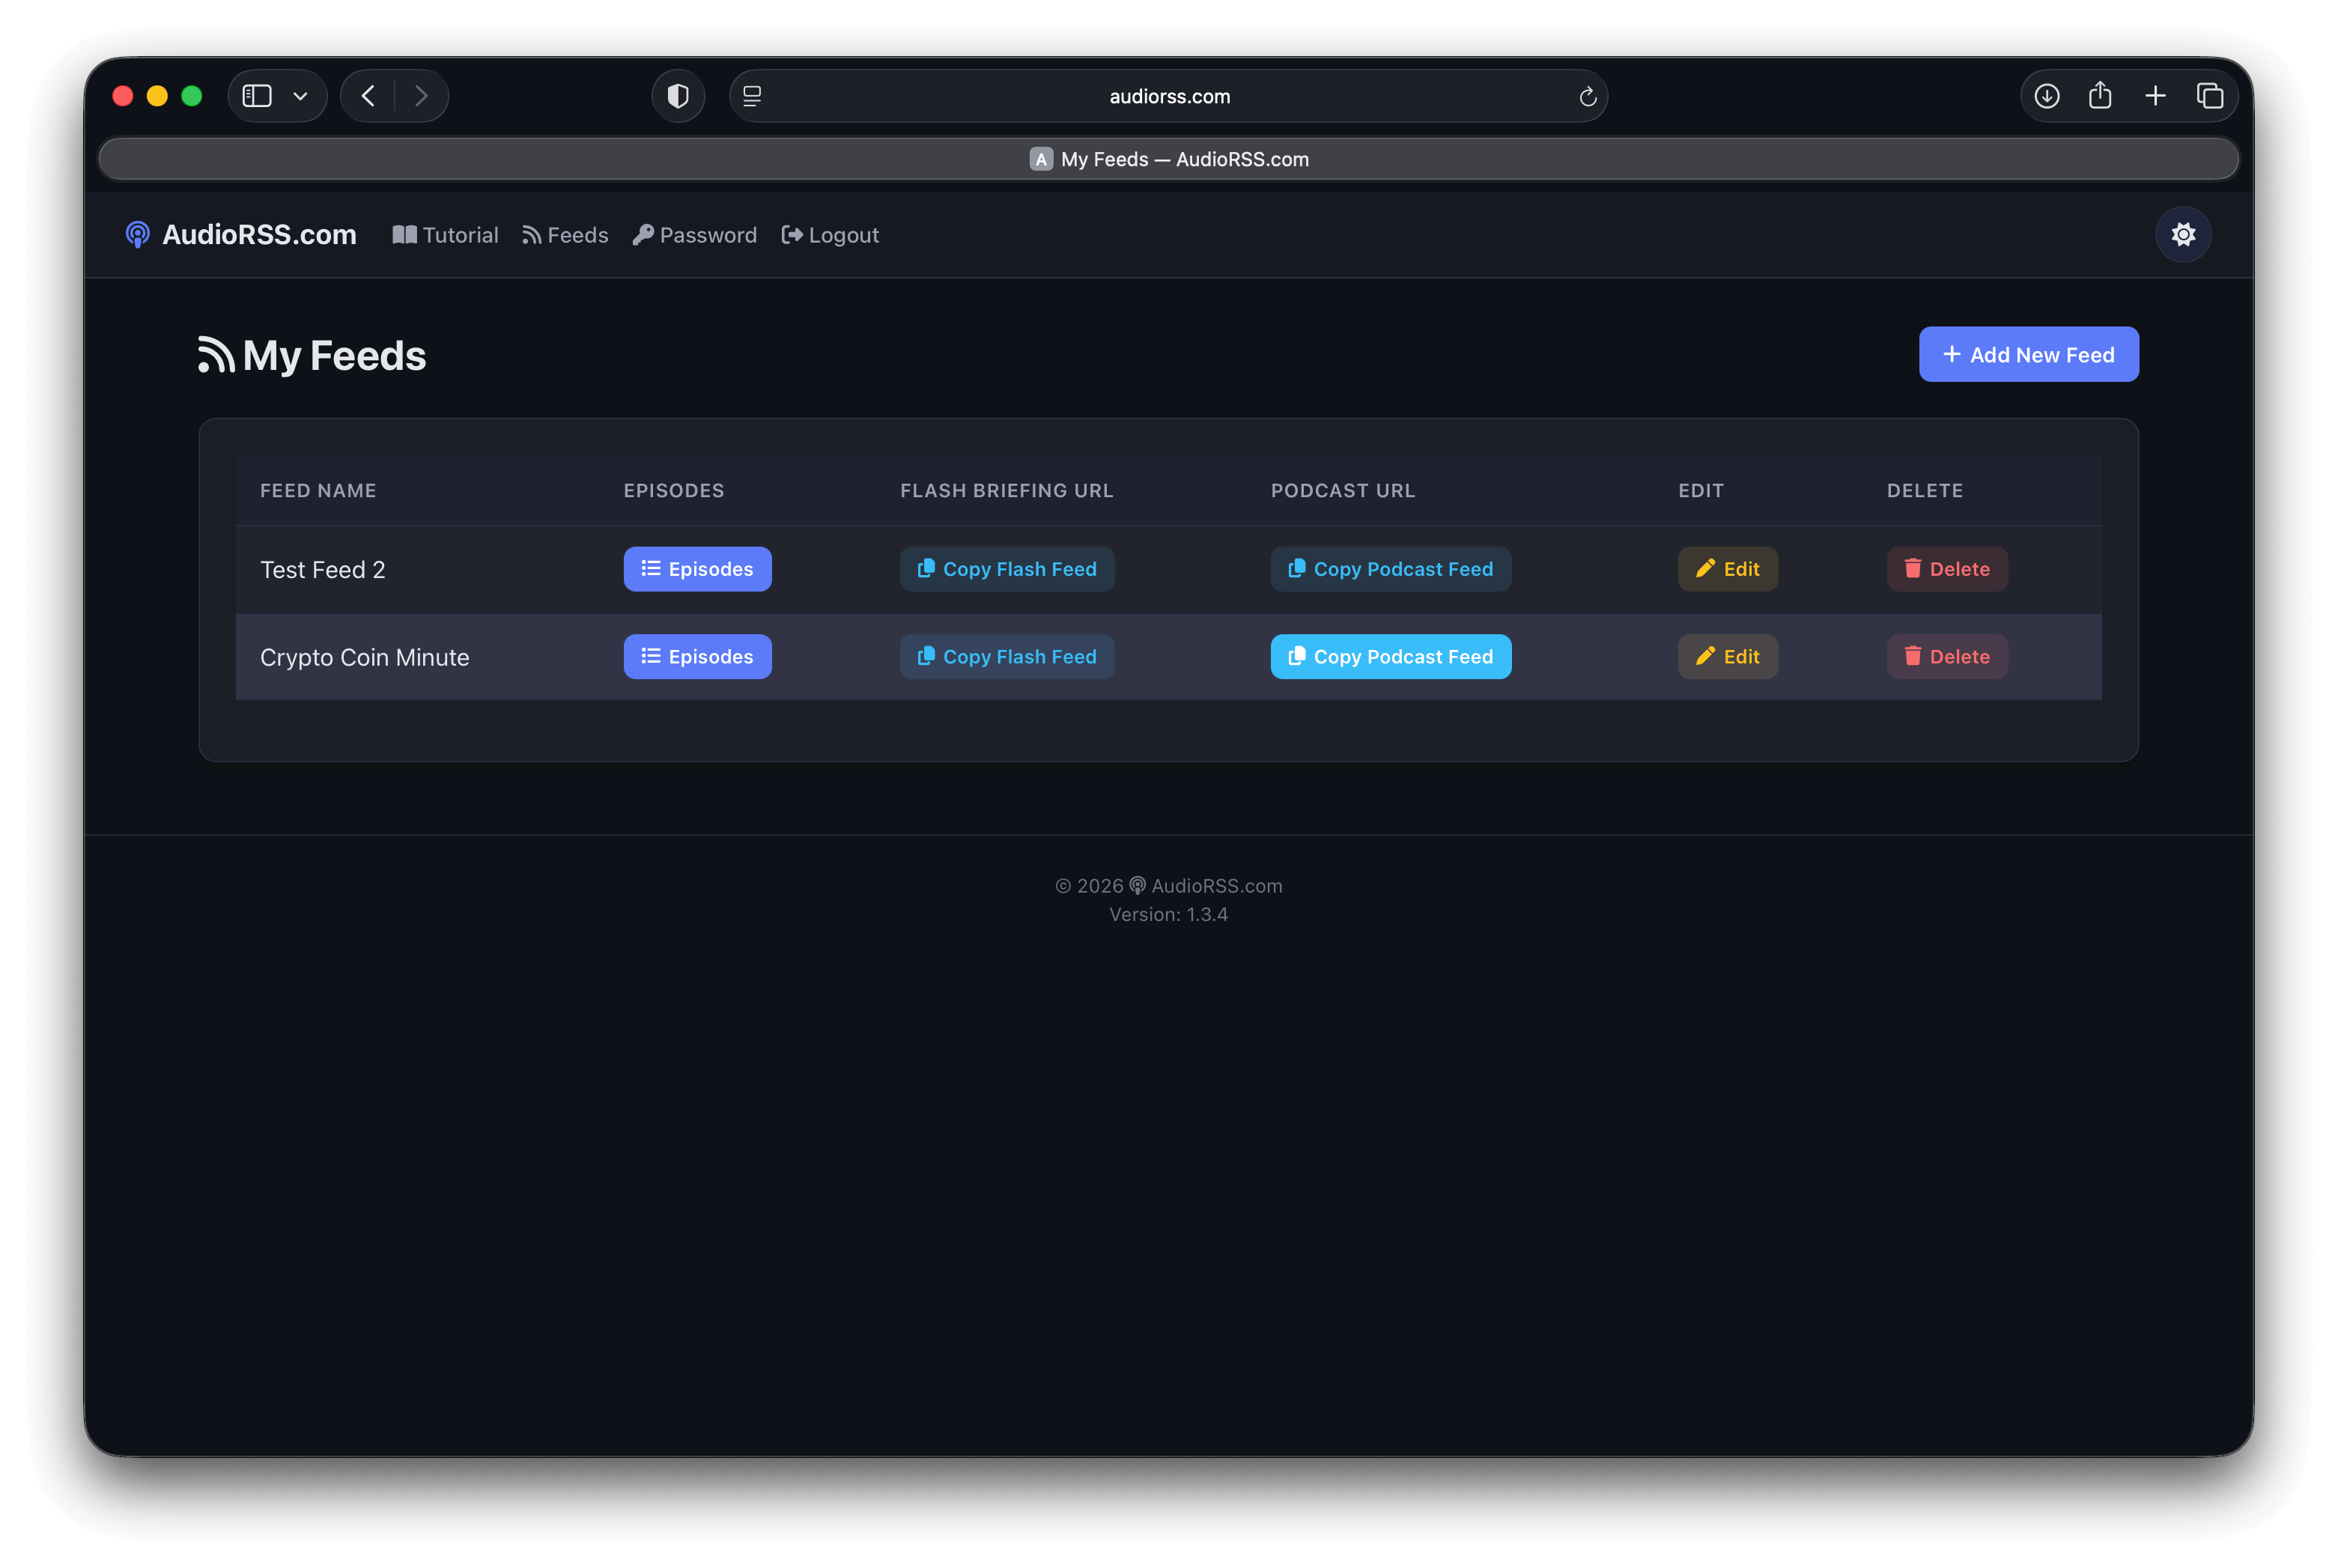The image size is (2338, 1568).
Task: Click the Downloads icon in the browser toolbar
Action: coord(2046,95)
